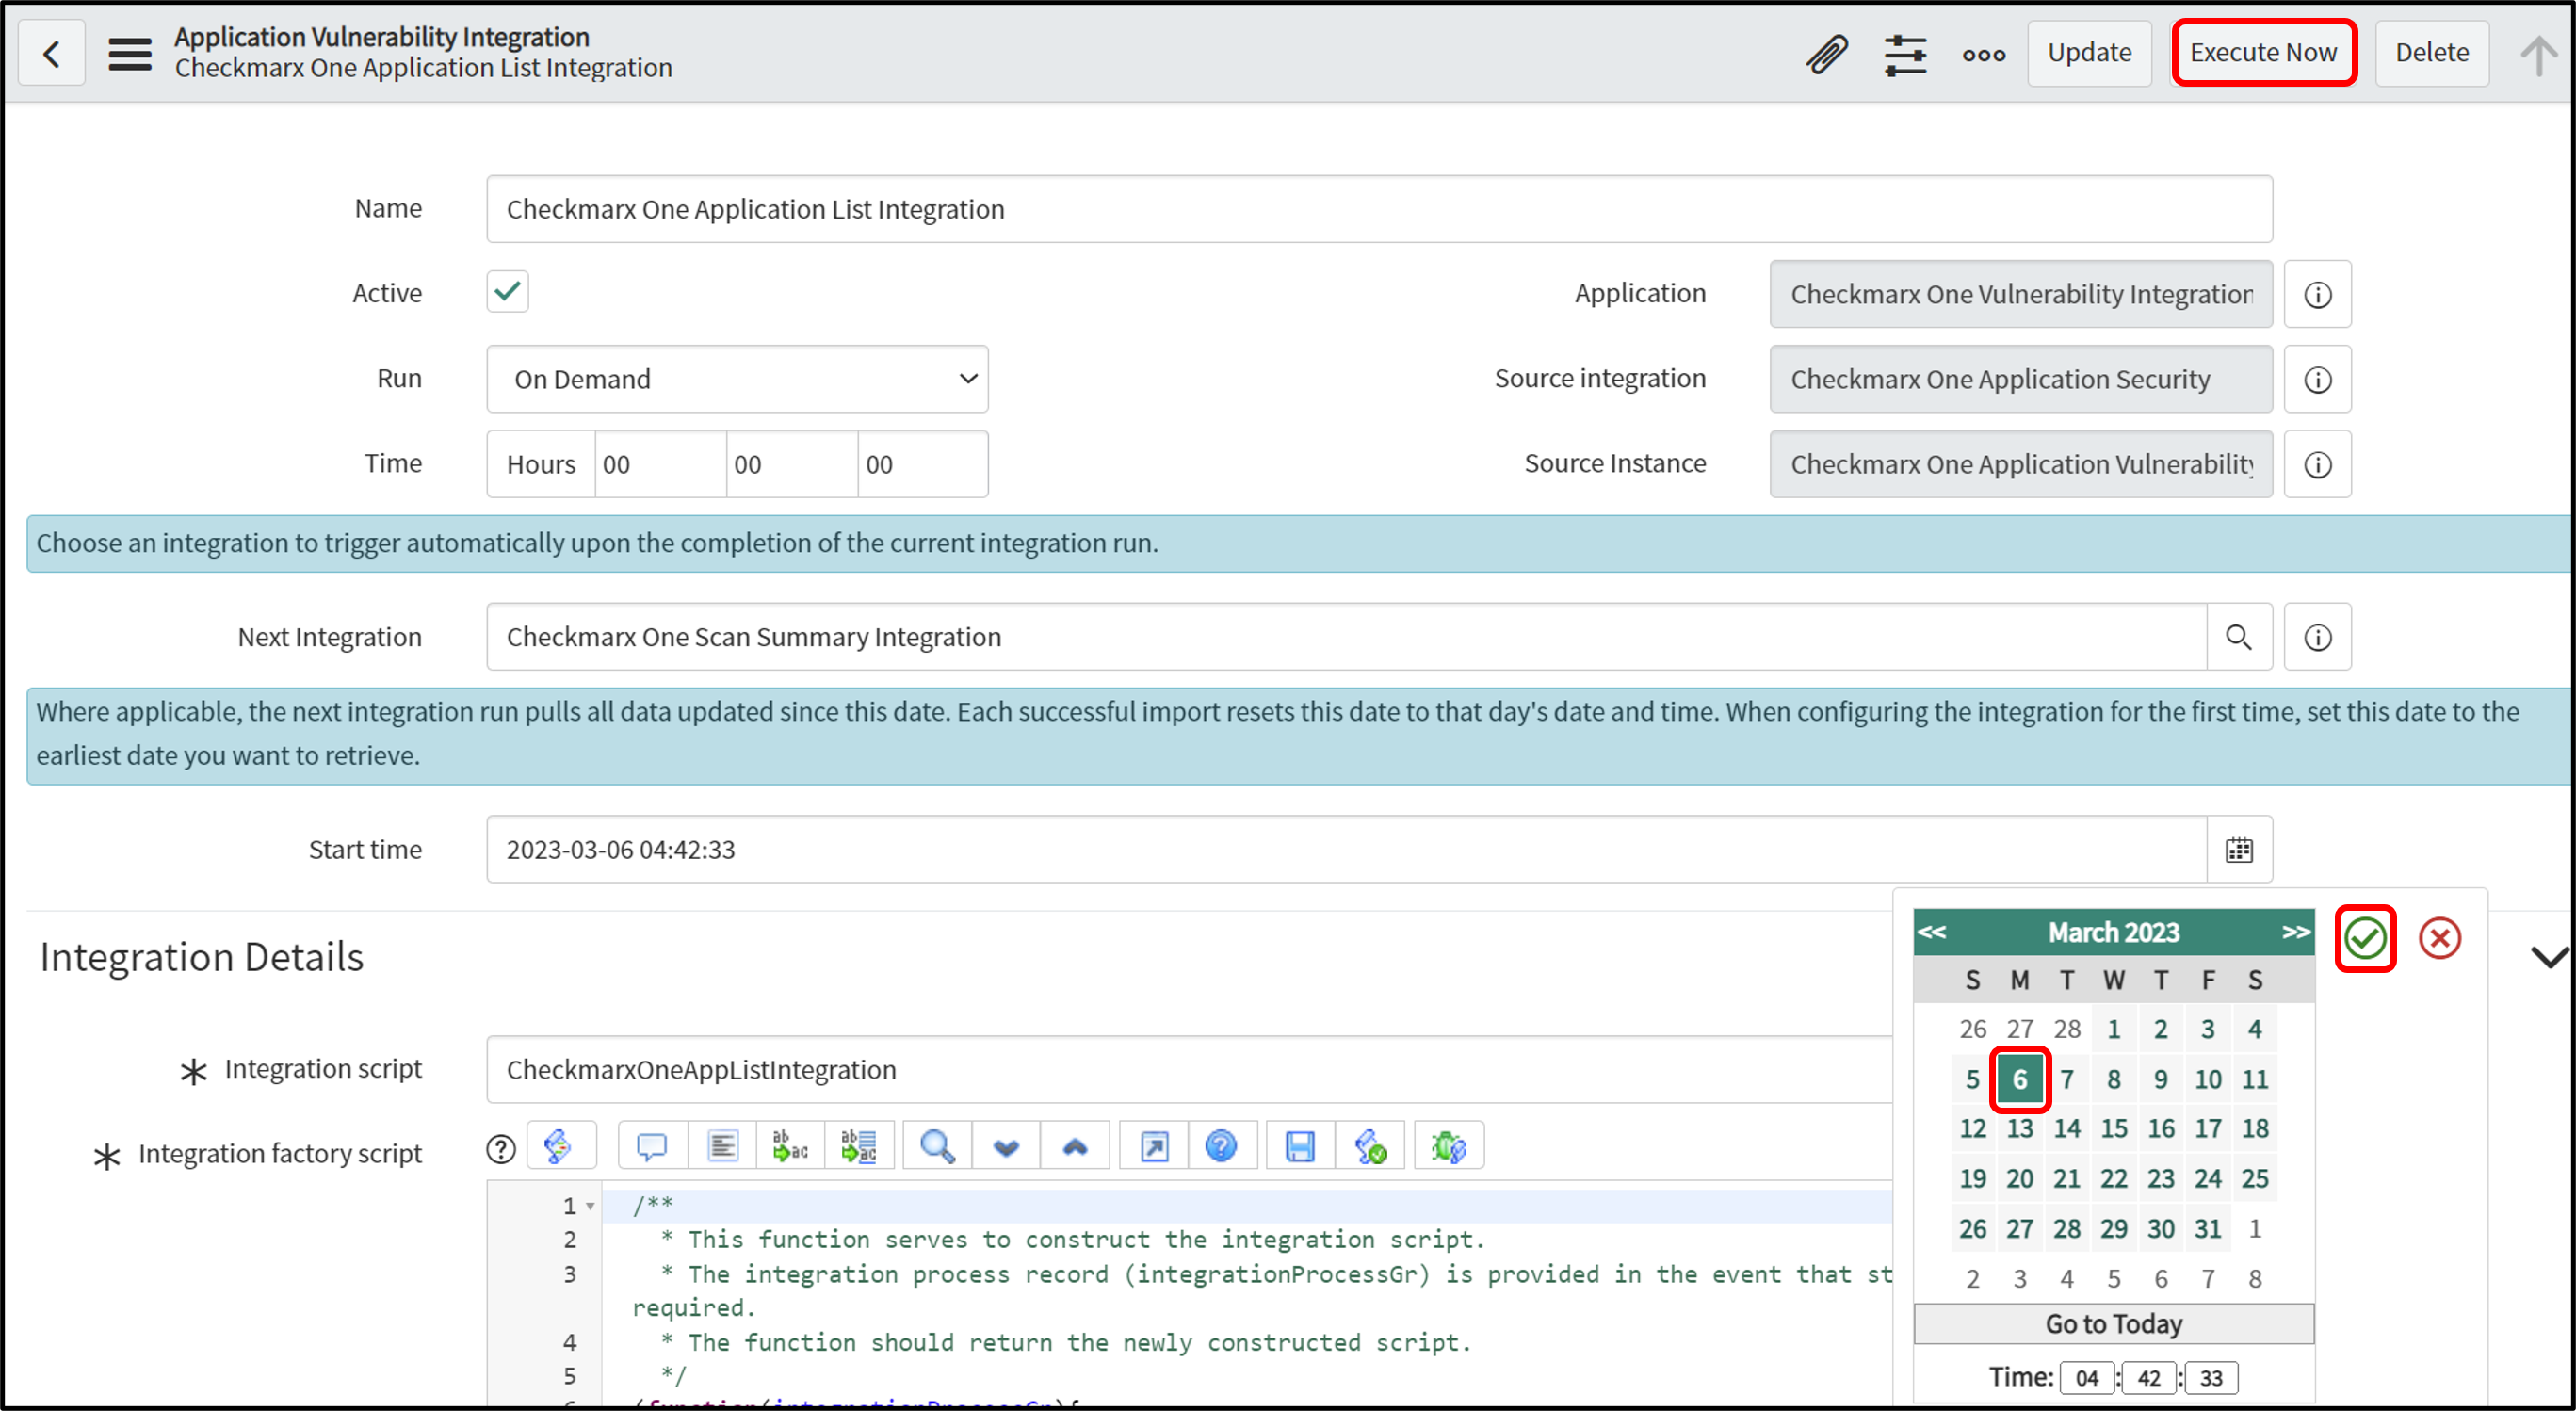
Task: Open the script editor help icon
Action: point(1222,1145)
